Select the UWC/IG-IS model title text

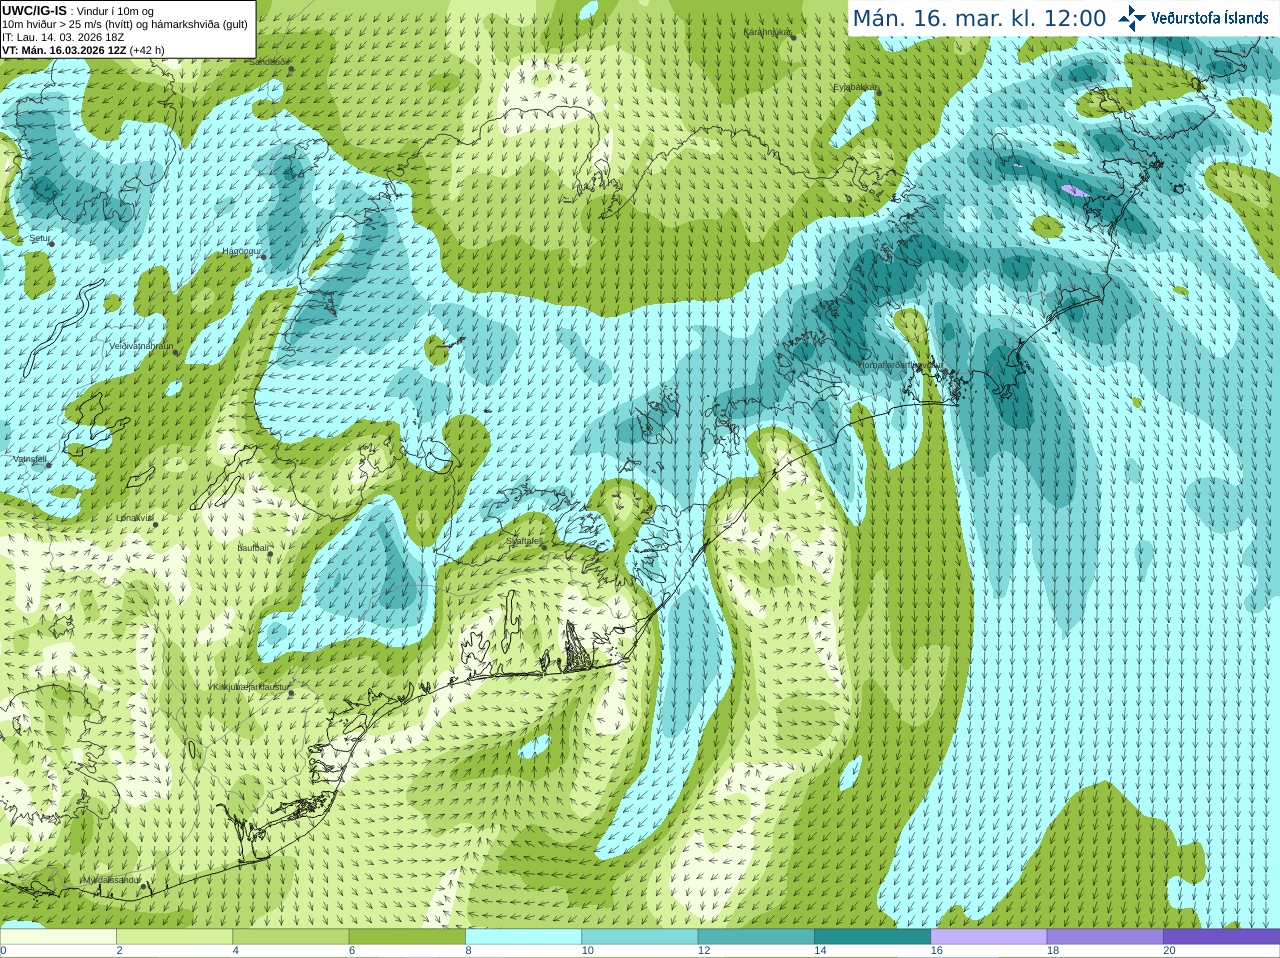click(x=34, y=10)
